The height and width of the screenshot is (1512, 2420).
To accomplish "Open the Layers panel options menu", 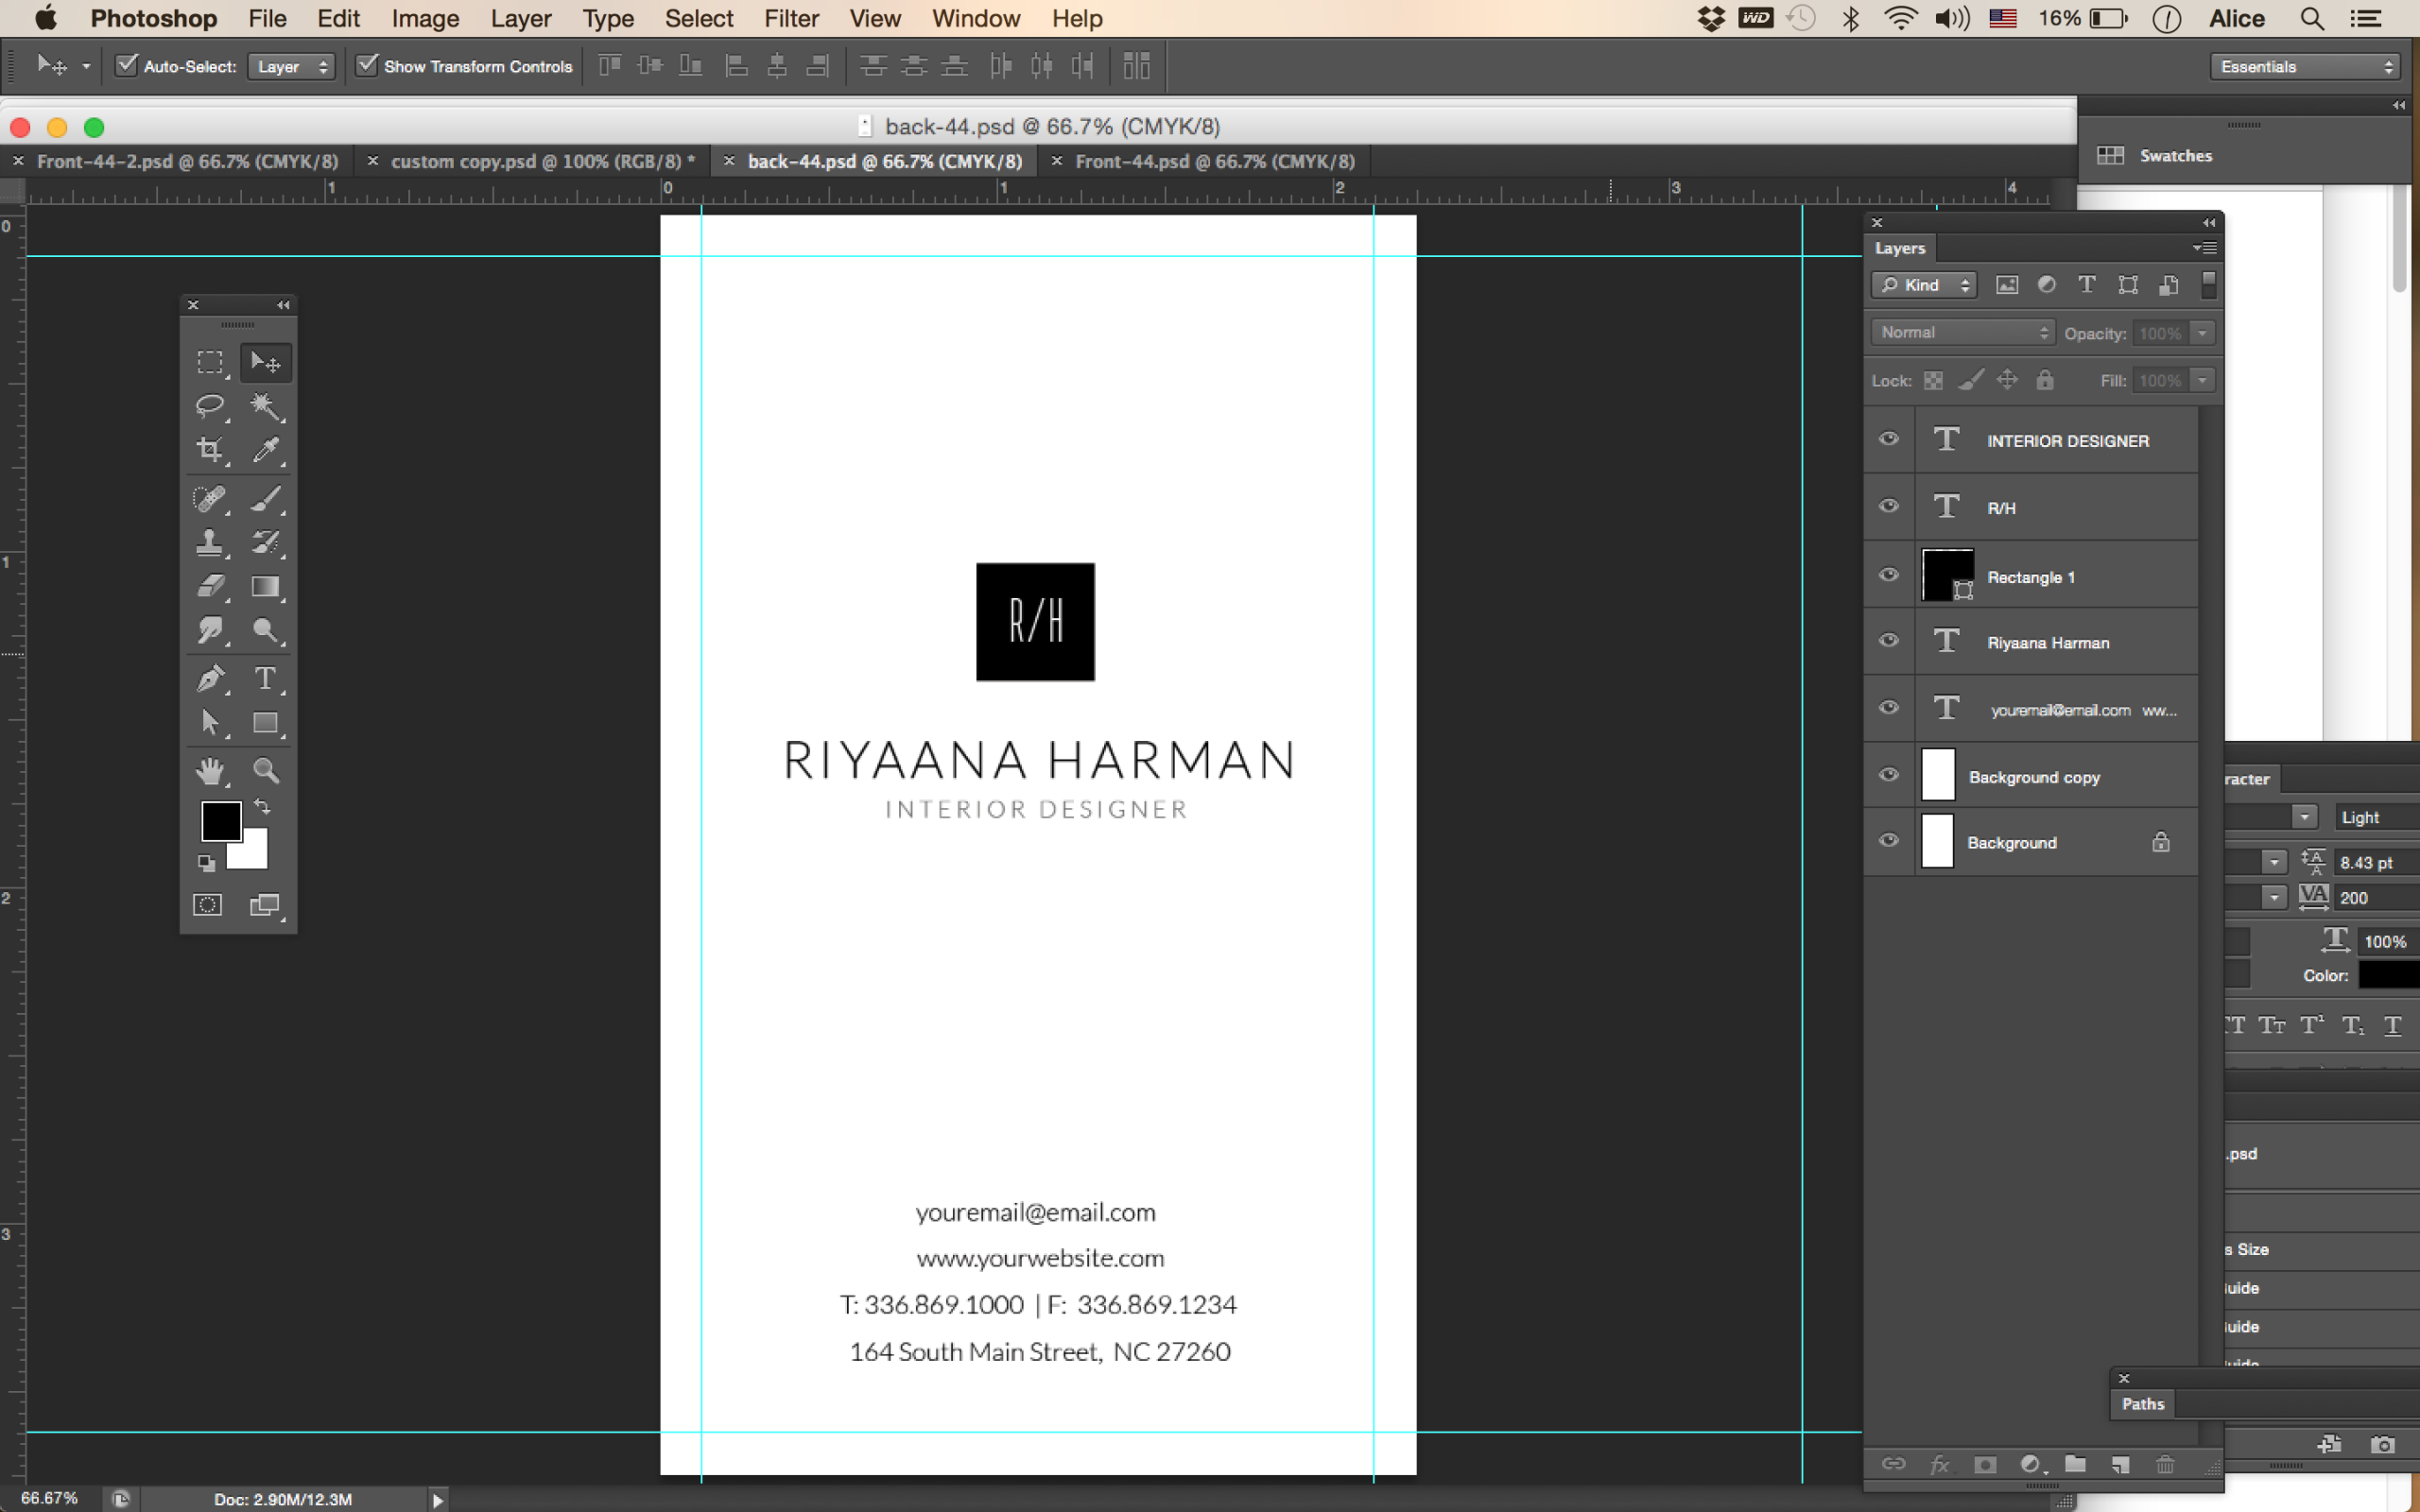I will tap(2205, 247).
